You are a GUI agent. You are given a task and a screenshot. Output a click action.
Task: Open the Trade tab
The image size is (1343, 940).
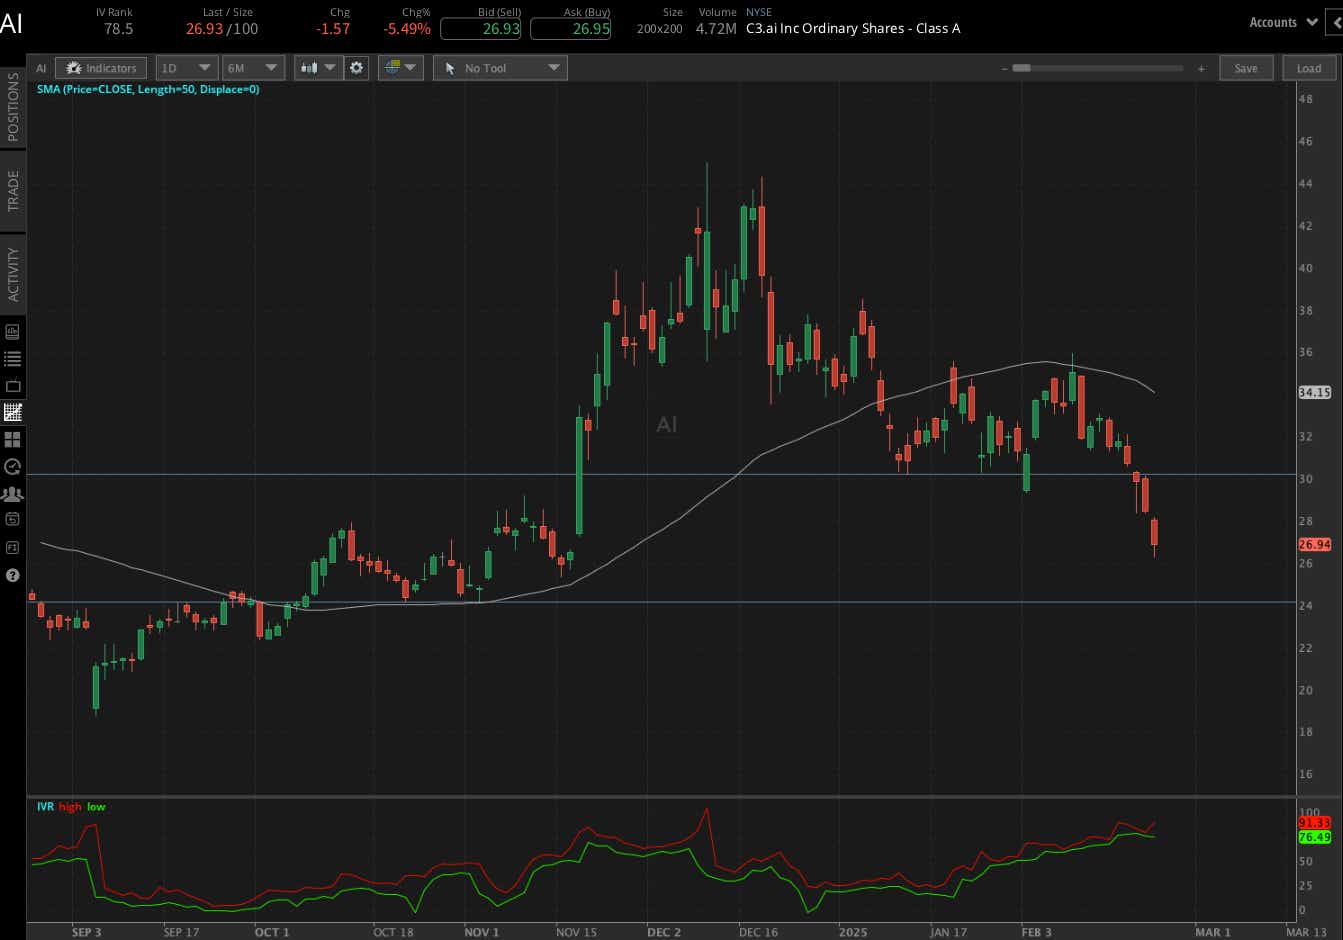pos(13,190)
